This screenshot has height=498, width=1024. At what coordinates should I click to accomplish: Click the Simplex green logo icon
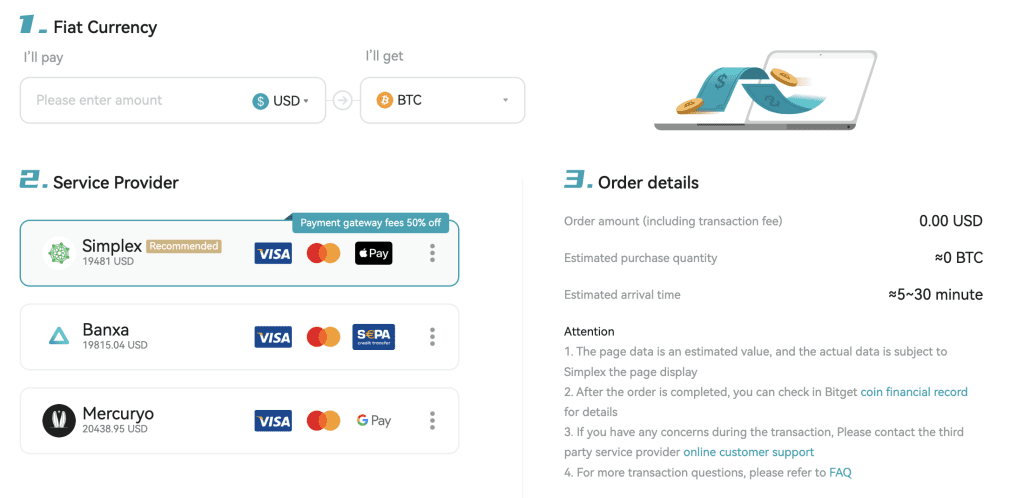click(59, 253)
